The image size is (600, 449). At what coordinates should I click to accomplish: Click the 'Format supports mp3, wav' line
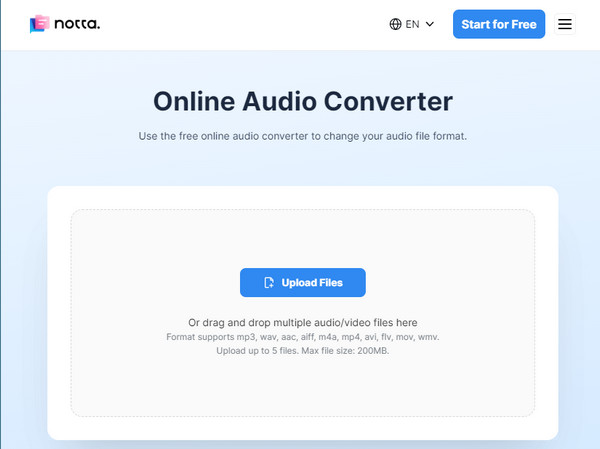302,337
